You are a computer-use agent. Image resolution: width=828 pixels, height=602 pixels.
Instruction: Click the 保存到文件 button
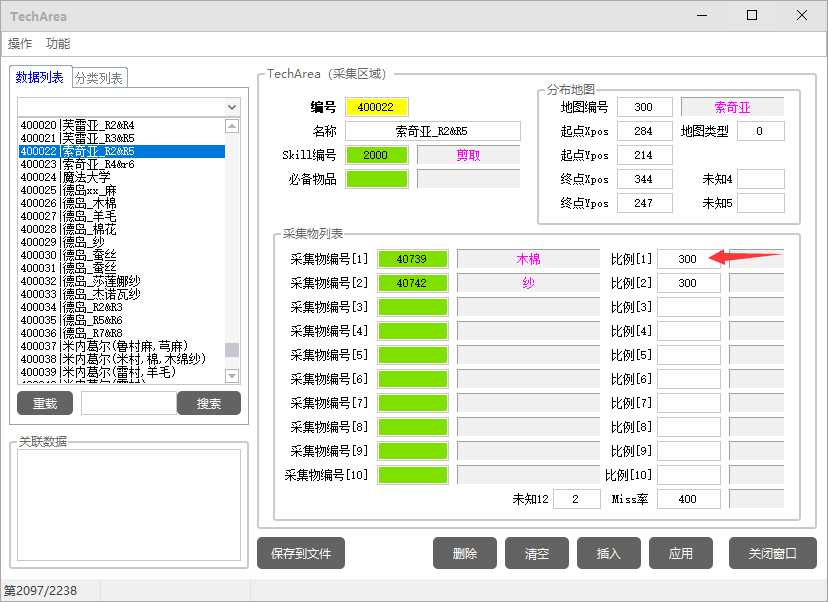[x=301, y=553]
